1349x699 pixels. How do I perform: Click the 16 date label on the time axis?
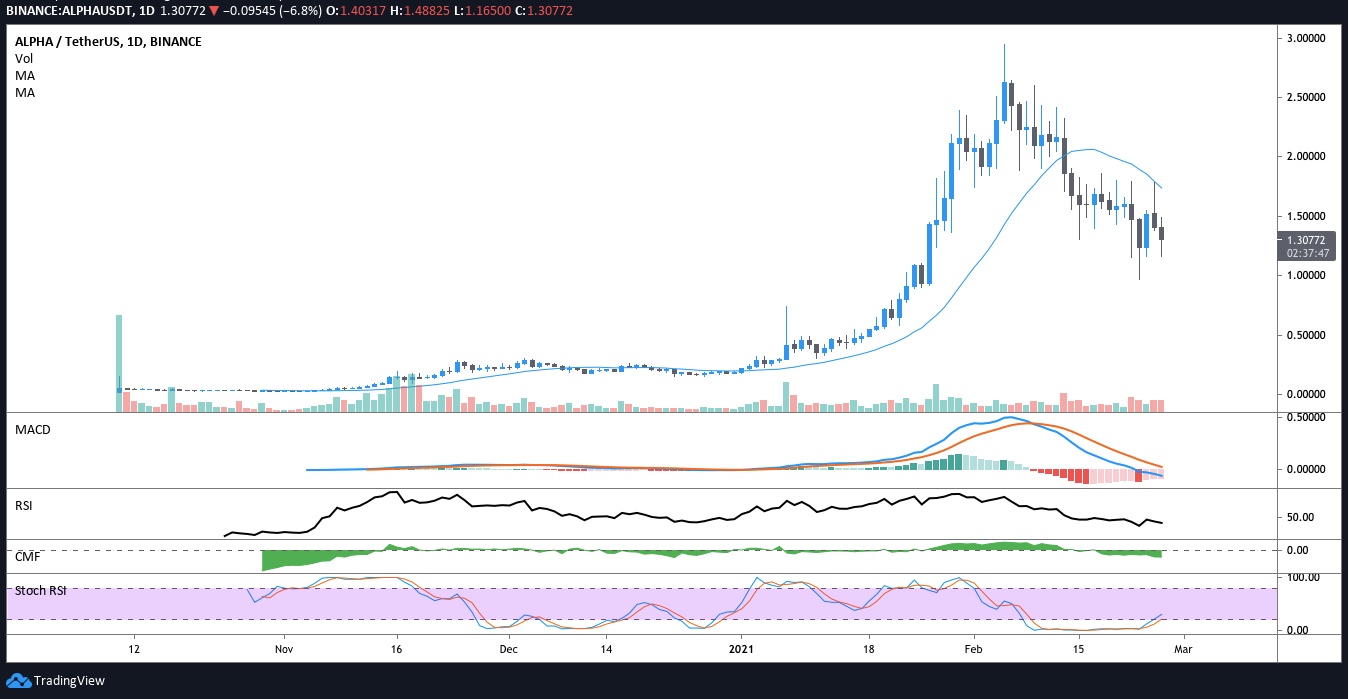[x=396, y=650]
